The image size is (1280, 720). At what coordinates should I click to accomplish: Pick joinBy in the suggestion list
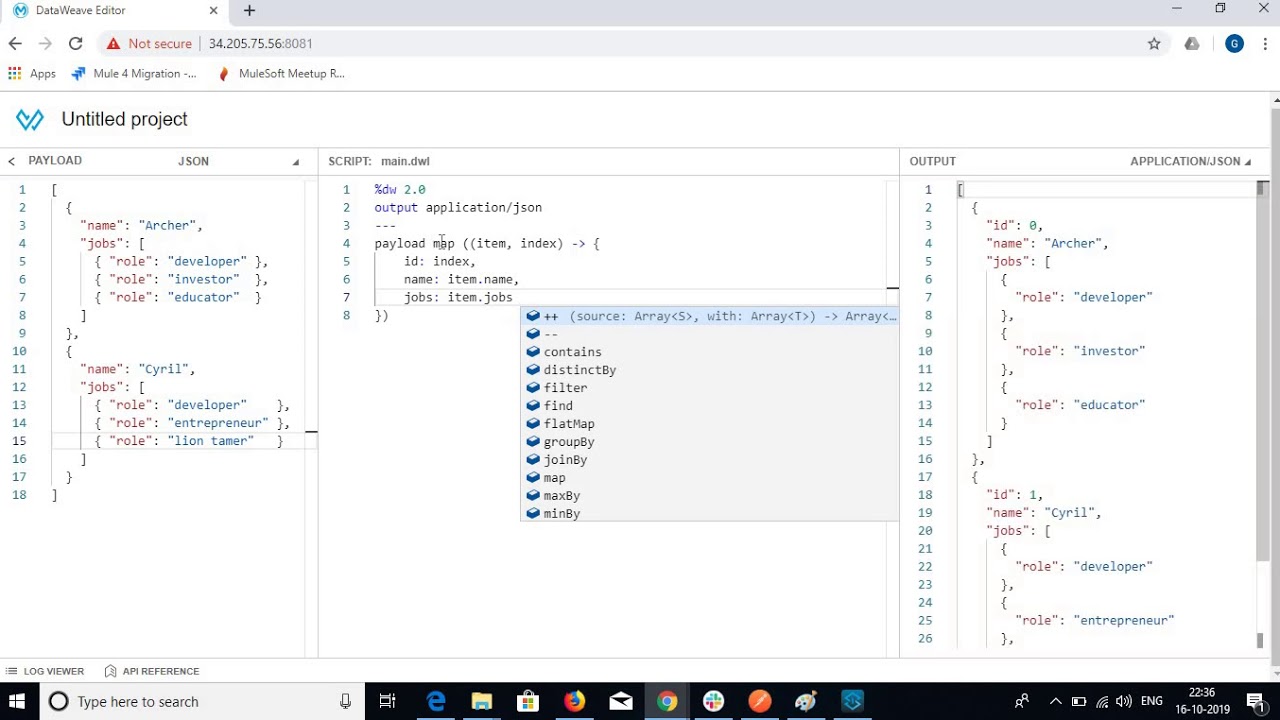point(710,460)
